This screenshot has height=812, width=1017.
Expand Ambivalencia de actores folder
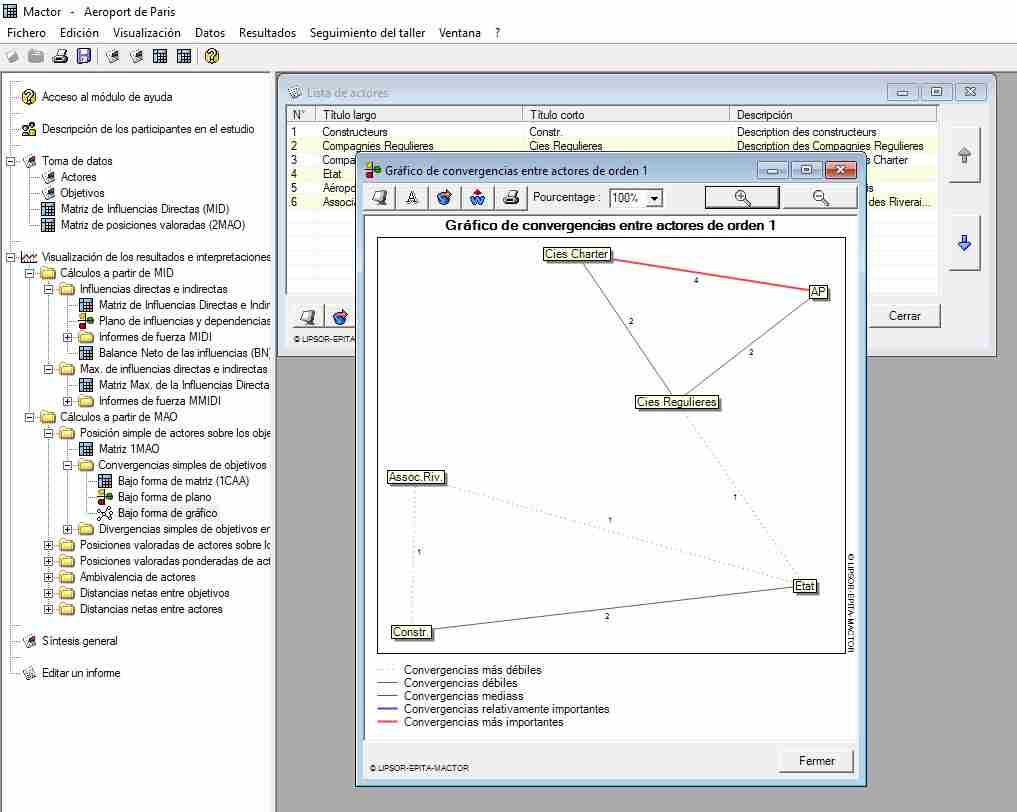49,577
